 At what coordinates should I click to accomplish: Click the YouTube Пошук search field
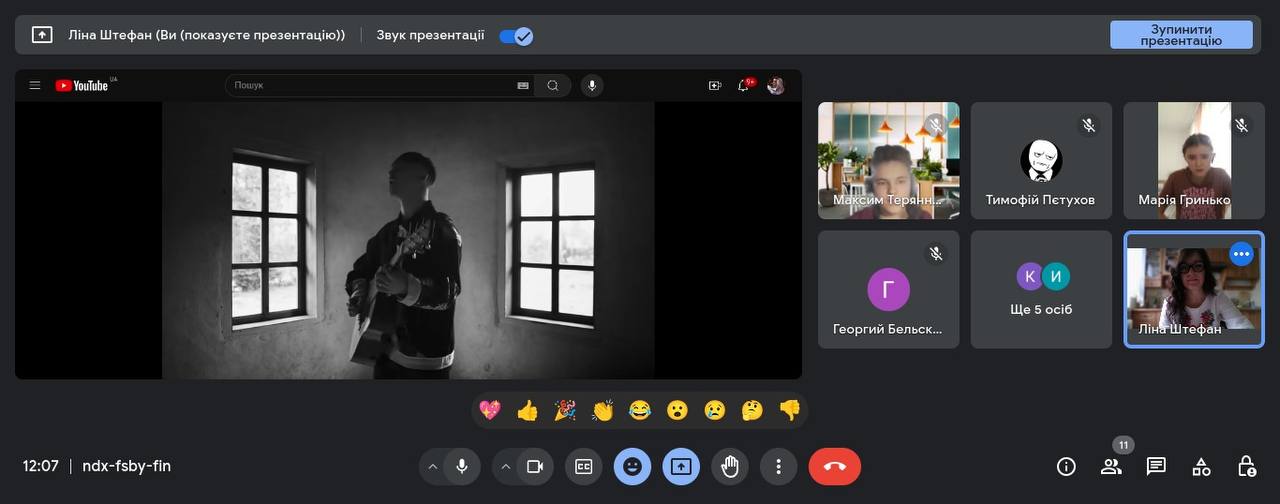pyautogui.click(x=370, y=86)
